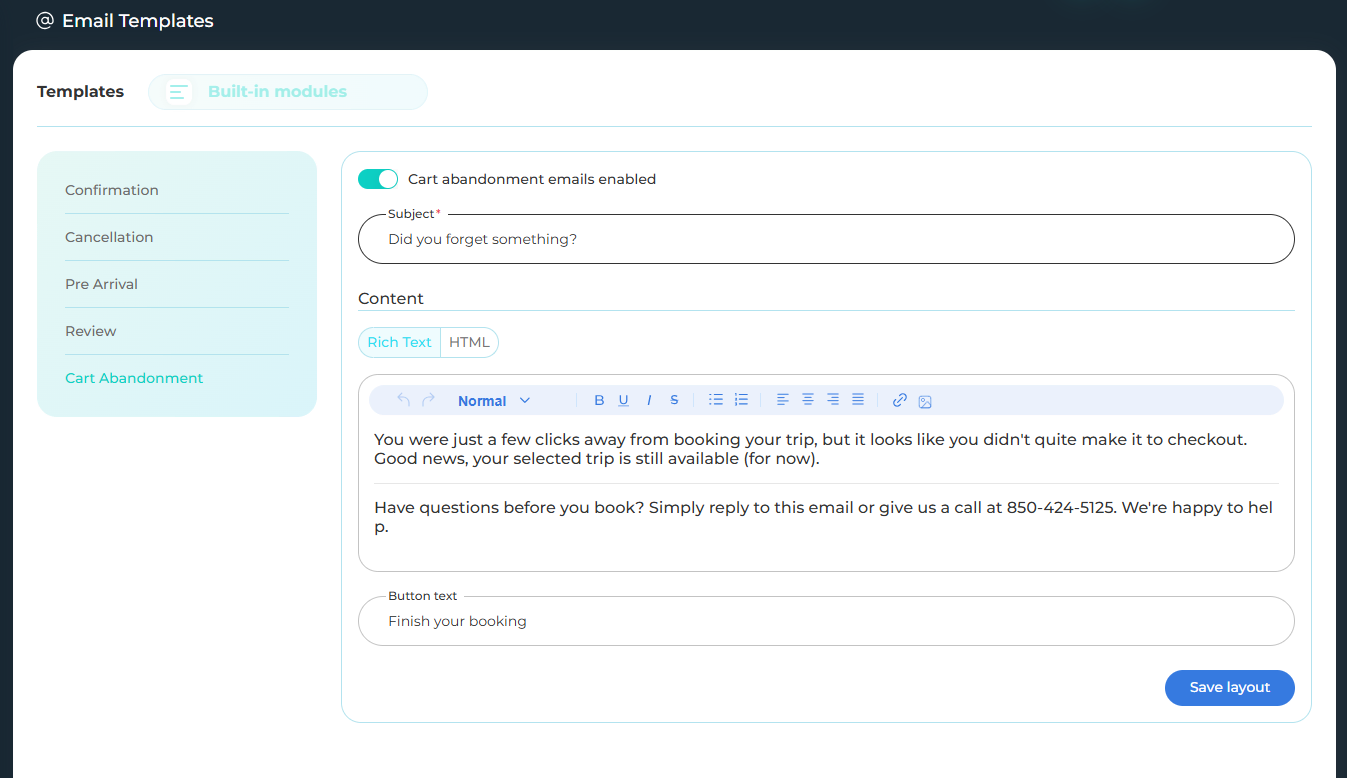This screenshot has width=1347, height=778.
Task: Undo the last edit in the editor
Action: click(x=404, y=400)
